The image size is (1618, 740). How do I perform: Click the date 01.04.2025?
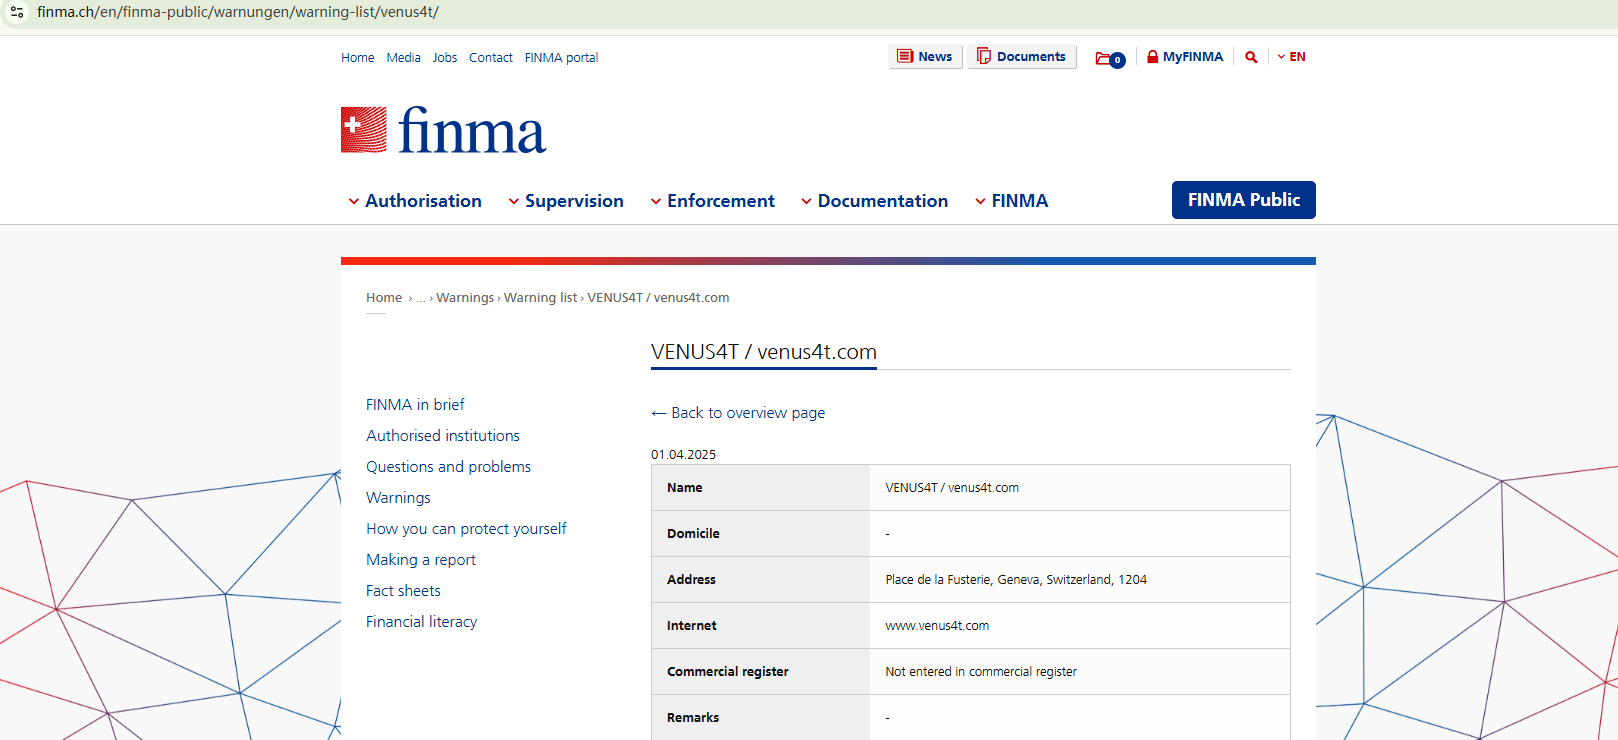point(683,455)
